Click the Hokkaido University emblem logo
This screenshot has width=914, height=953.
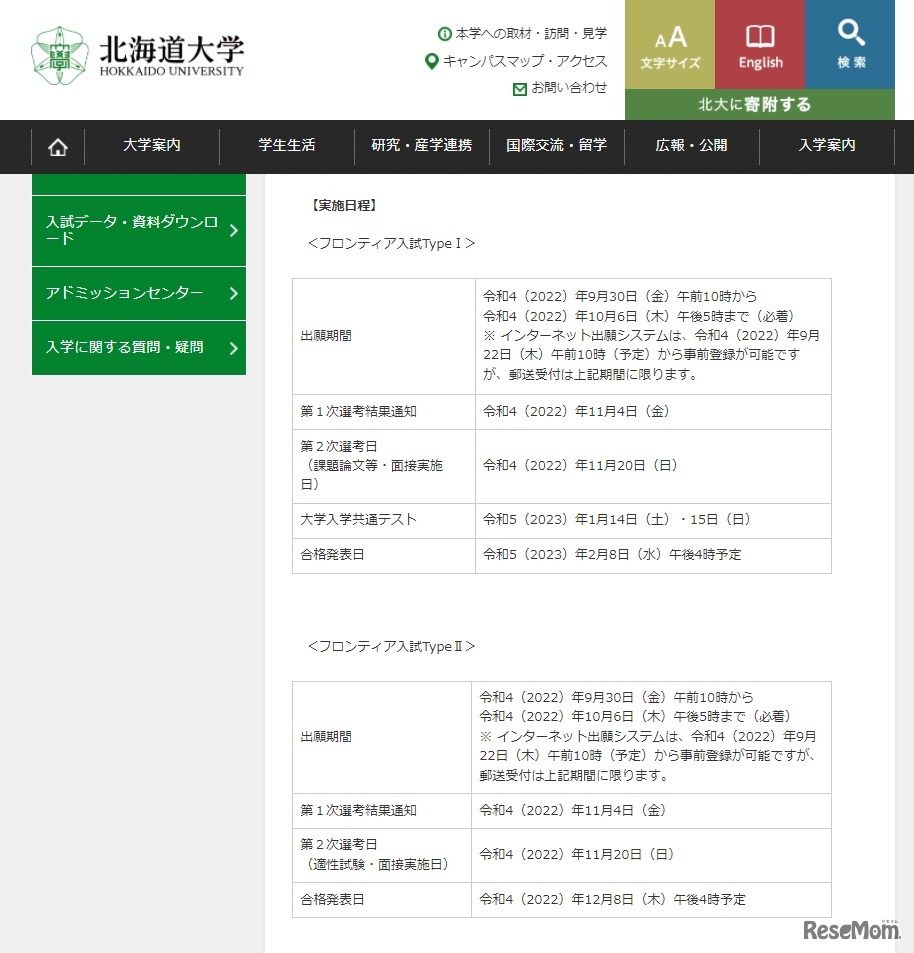pos(60,56)
